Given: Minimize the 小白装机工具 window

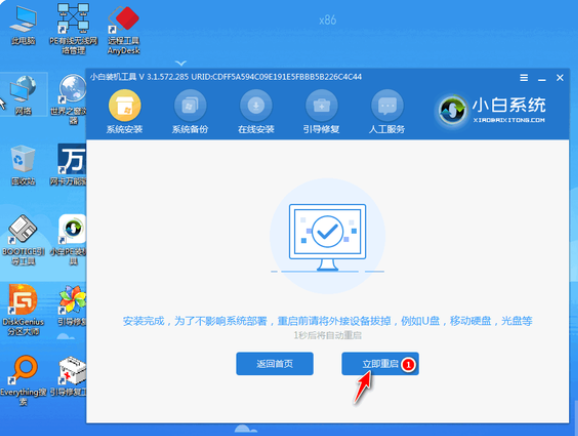Looking at the screenshot, I should pyautogui.click(x=542, y=79).
